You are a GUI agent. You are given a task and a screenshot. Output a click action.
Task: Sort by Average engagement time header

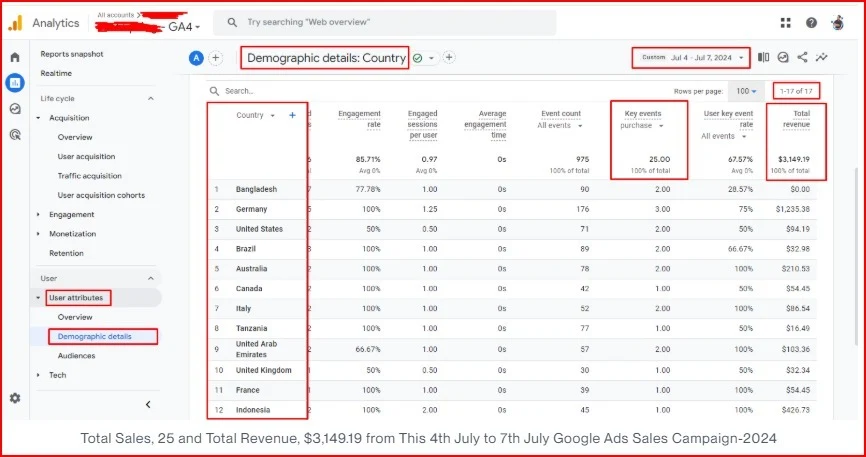(485, 124)
